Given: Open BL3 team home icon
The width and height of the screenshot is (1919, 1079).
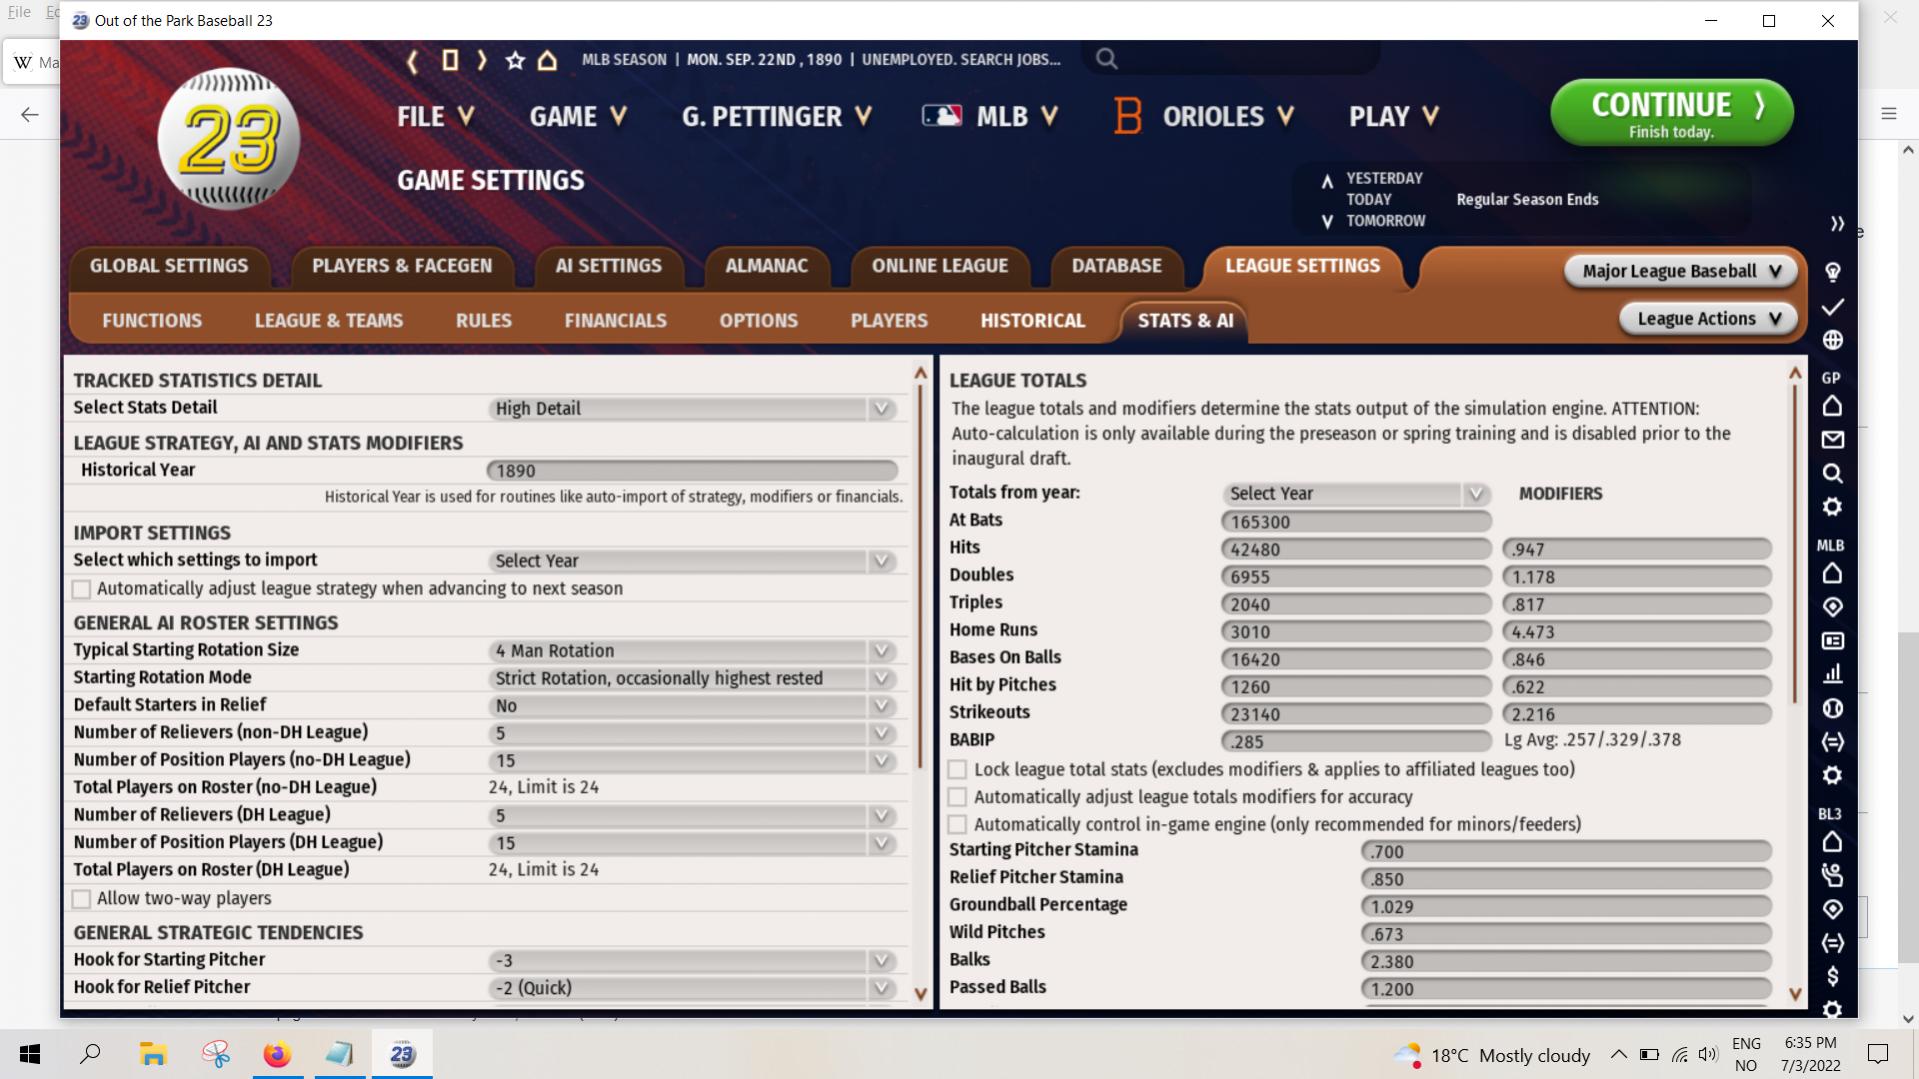Looking at the screenshot, I should coord(1832,842).
